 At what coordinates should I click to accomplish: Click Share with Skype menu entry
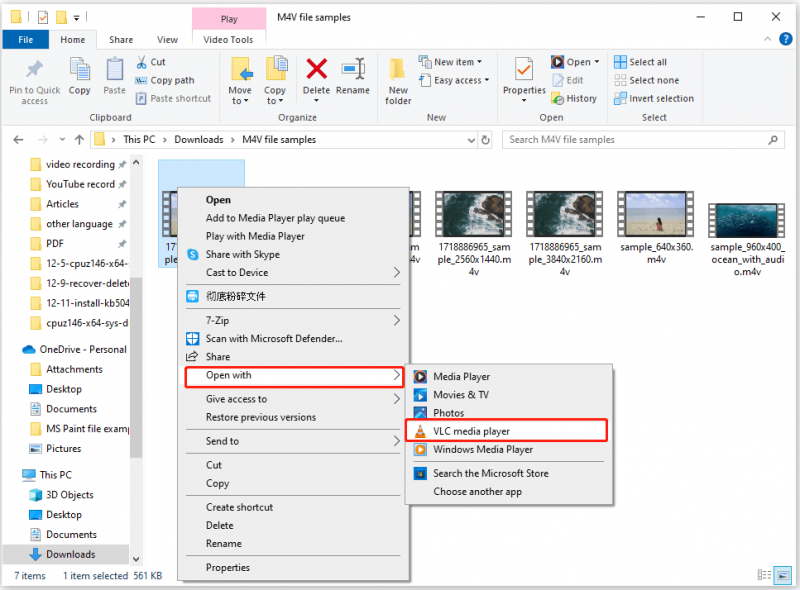pyautogui.click(x=295, y=254)
